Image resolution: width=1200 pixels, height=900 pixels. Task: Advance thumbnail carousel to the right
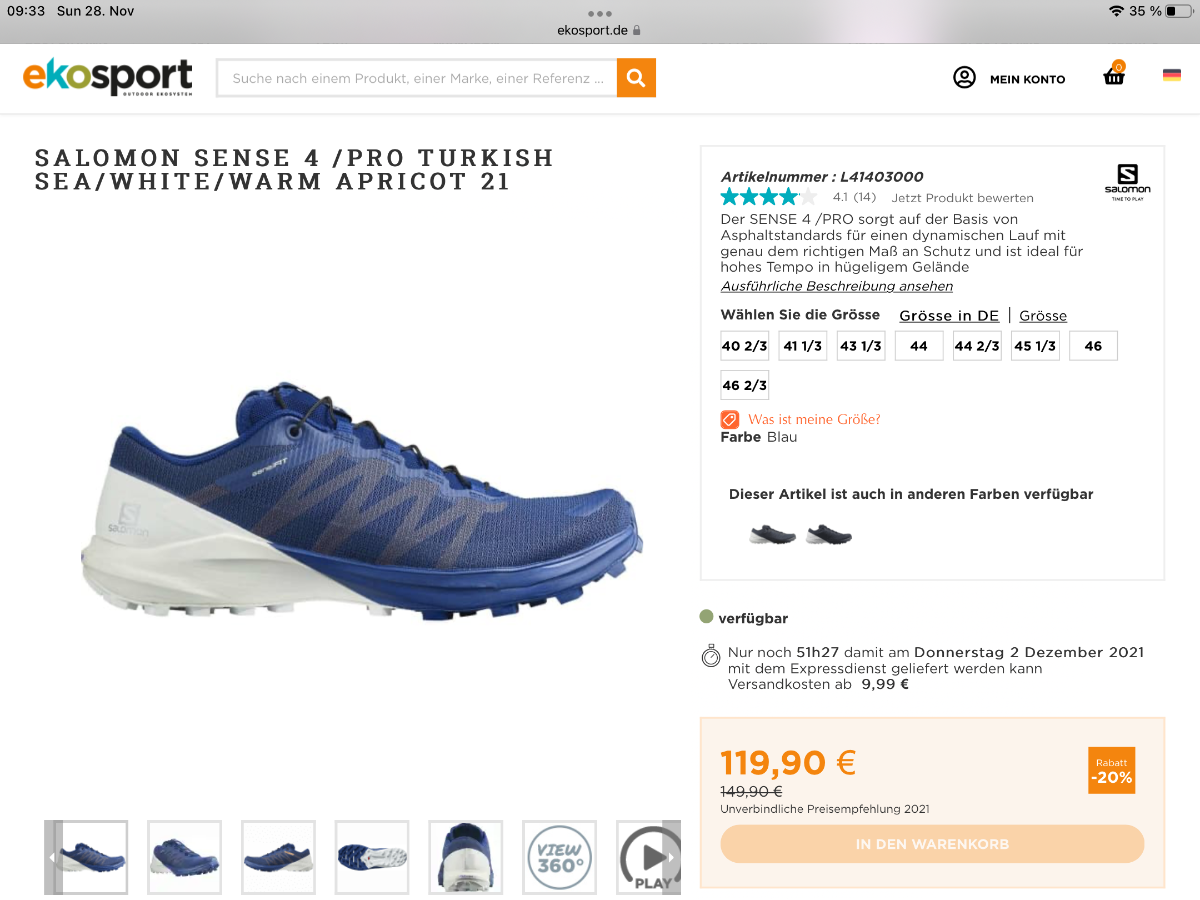point(671,857)
